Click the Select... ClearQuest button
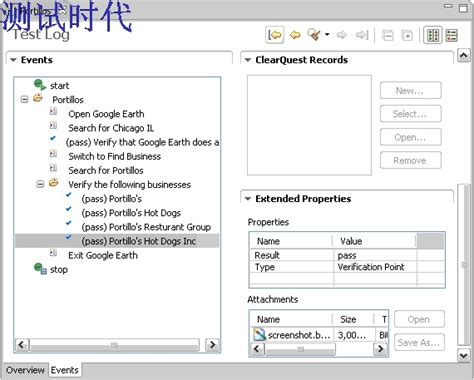 click(411, 114)
